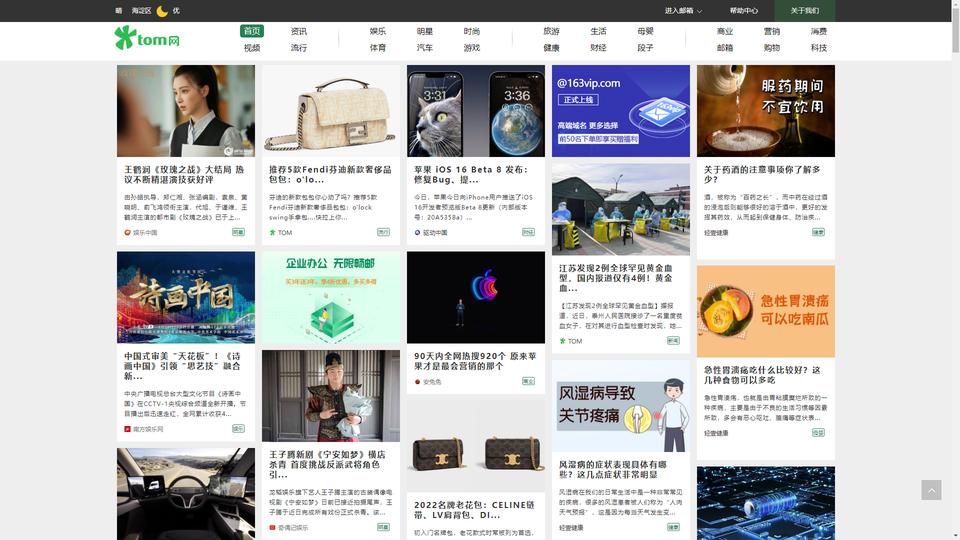
Task: Open headline 急性胃溃疡吃什么比较好
Action: 762,375
